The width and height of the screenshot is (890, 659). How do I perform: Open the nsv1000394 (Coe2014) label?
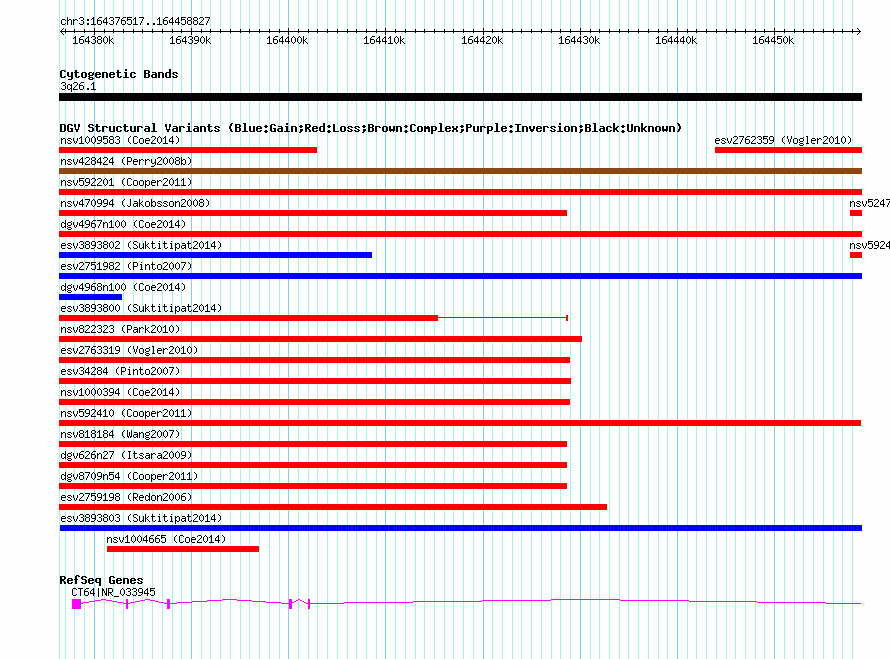120,392
